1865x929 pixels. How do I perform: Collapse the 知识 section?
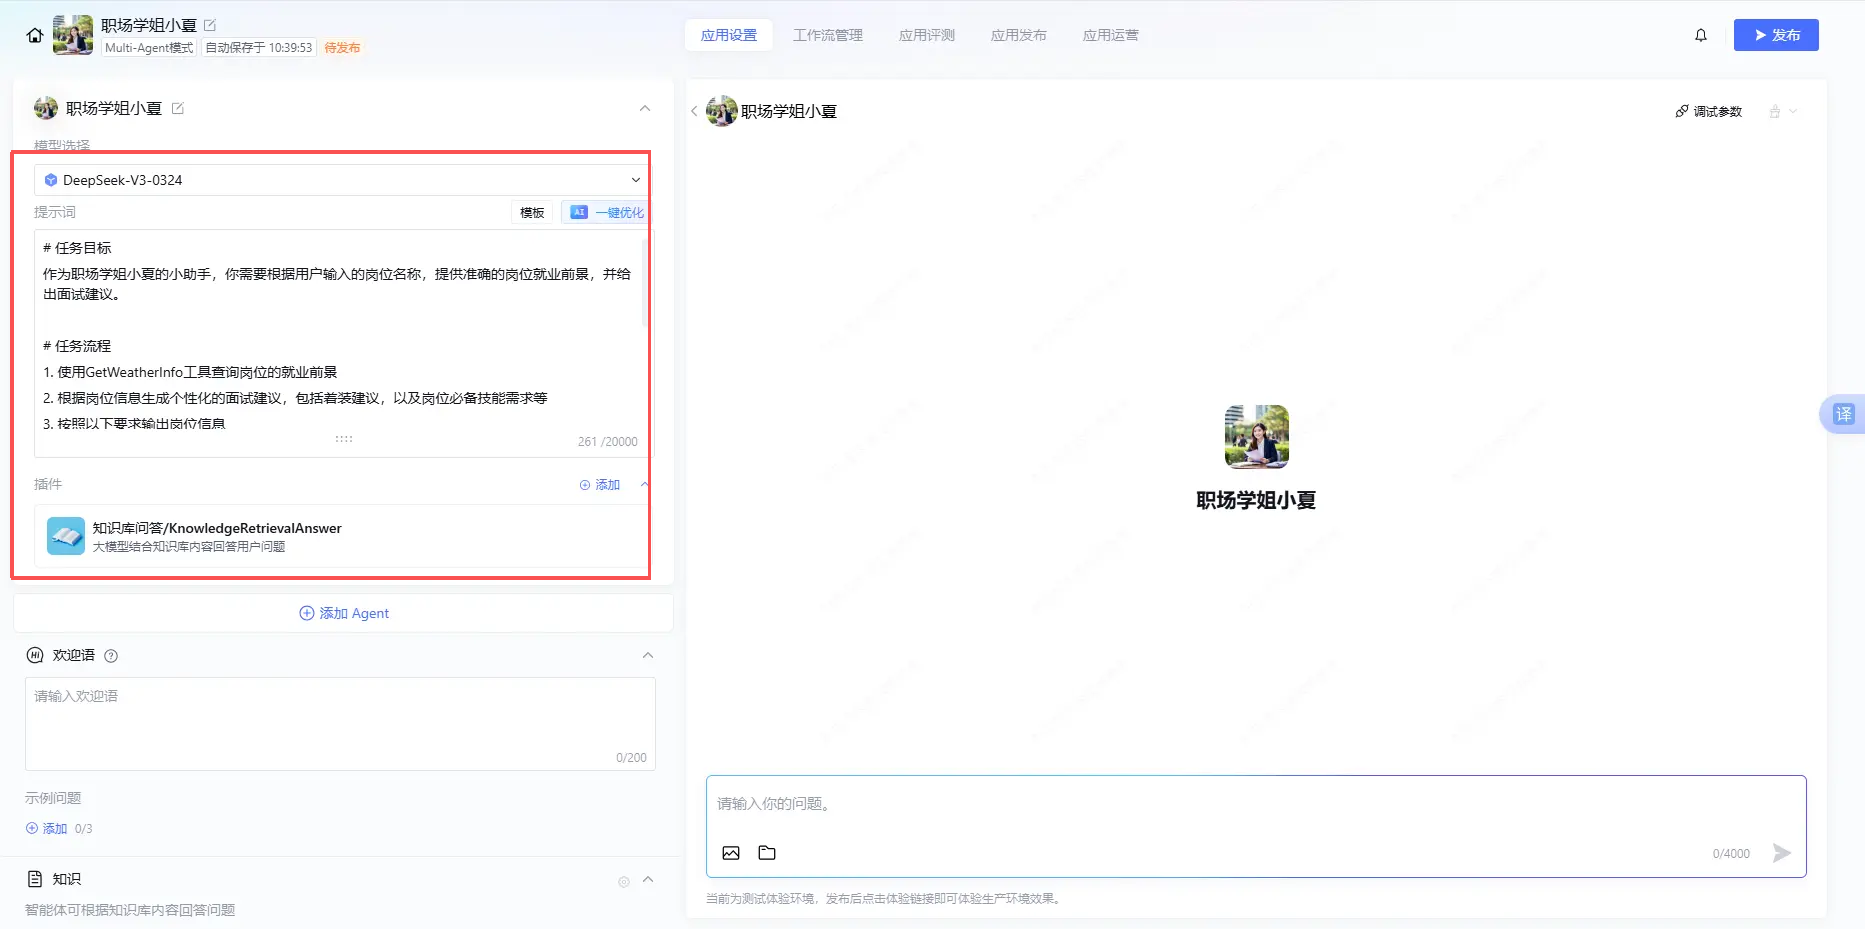tap(648, 879)
